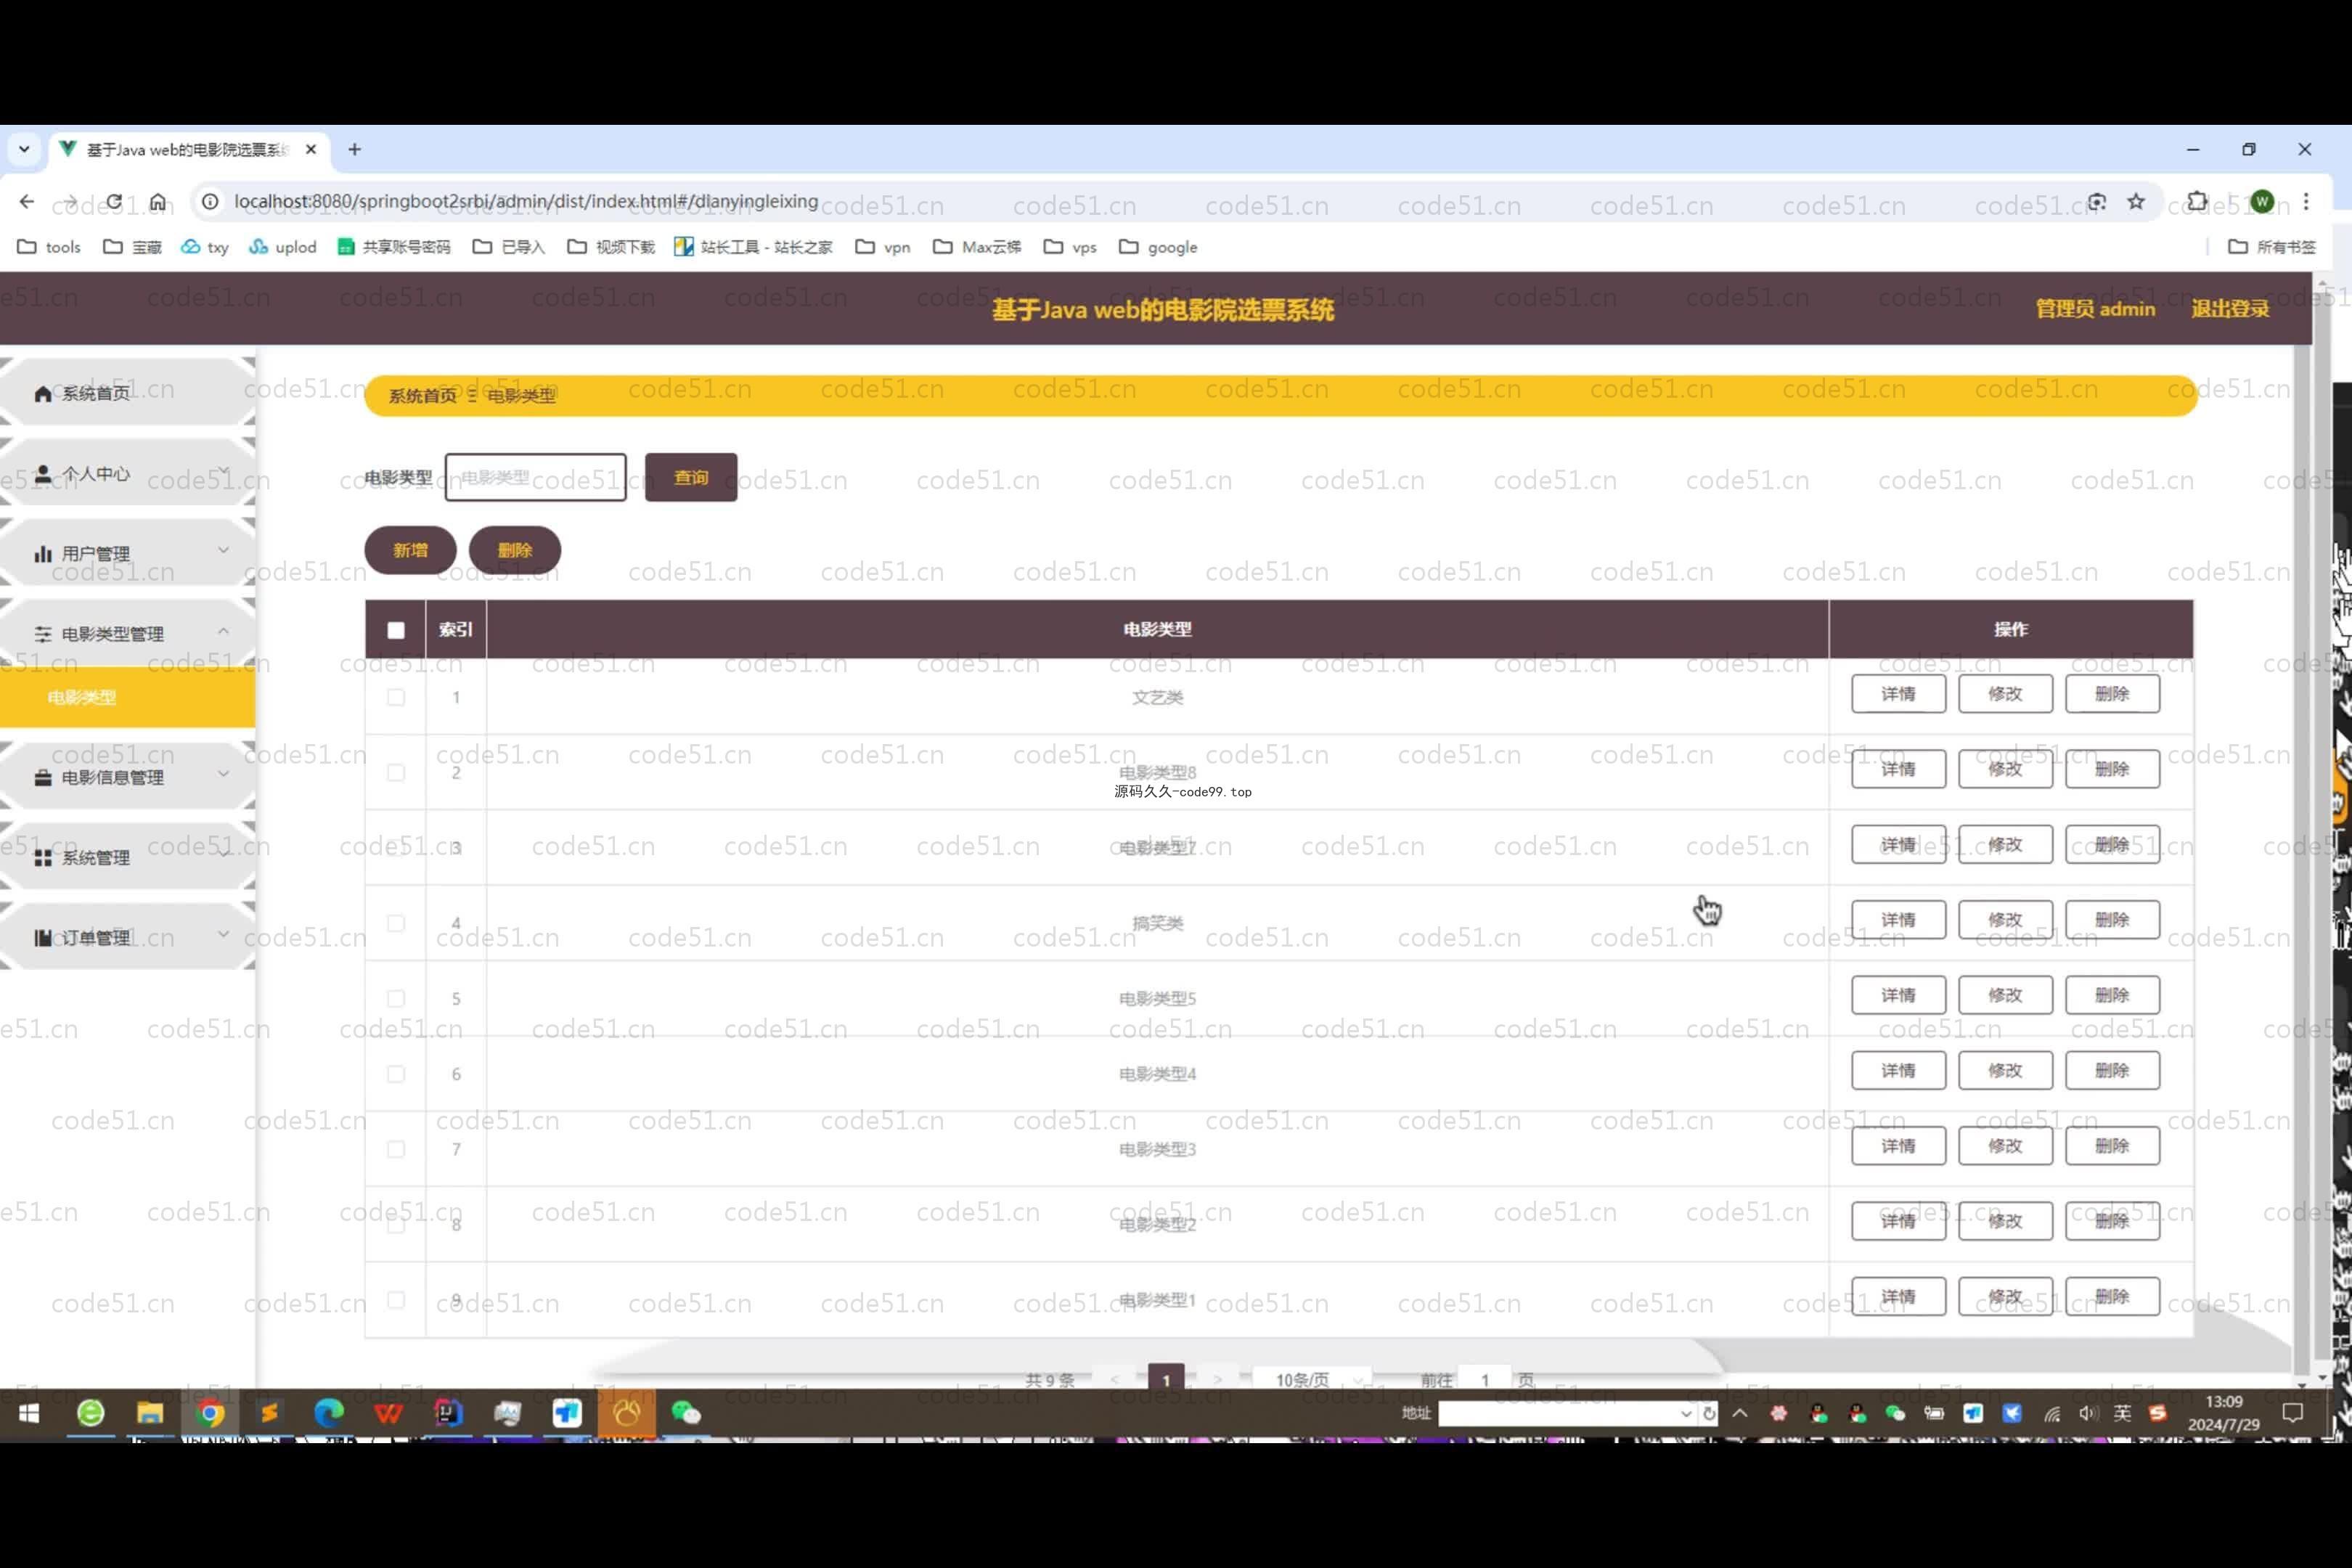Check the row 7 电影类型3 checkbox
2352x1568 pixels.
pos(396,1149)
